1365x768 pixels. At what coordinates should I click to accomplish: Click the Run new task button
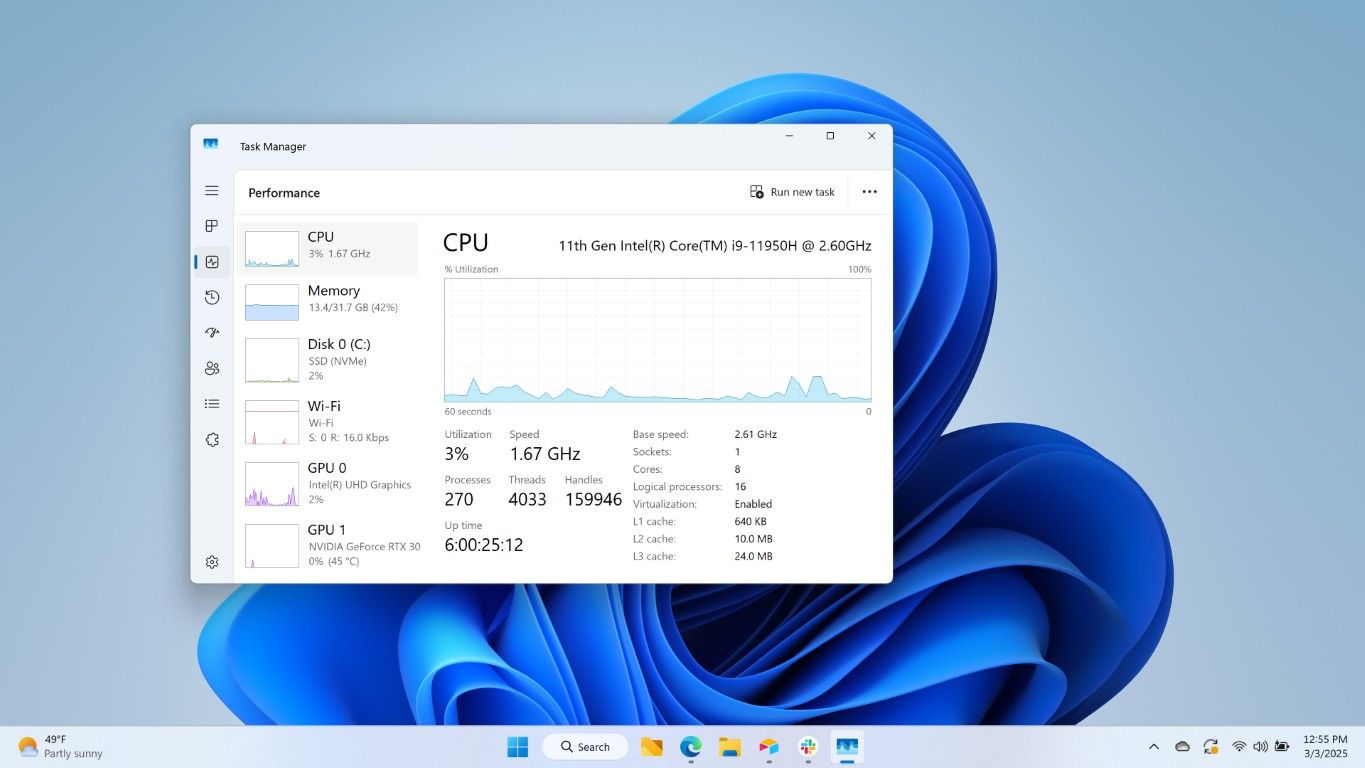[x=792, y=191]
